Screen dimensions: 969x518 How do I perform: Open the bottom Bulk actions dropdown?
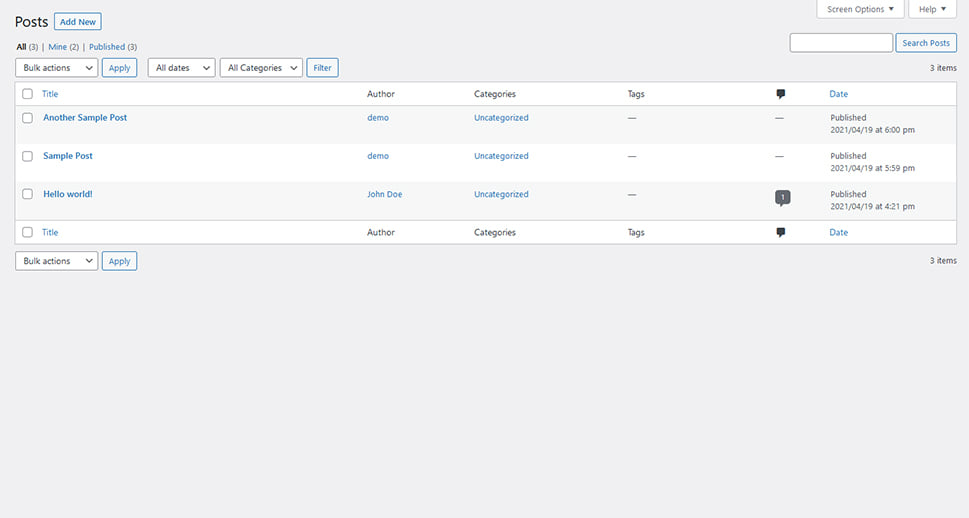(56, 261)
